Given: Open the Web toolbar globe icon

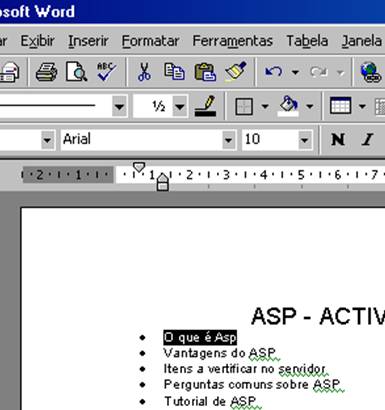Looking at the screenshot, I should click(x=370, y=72).
